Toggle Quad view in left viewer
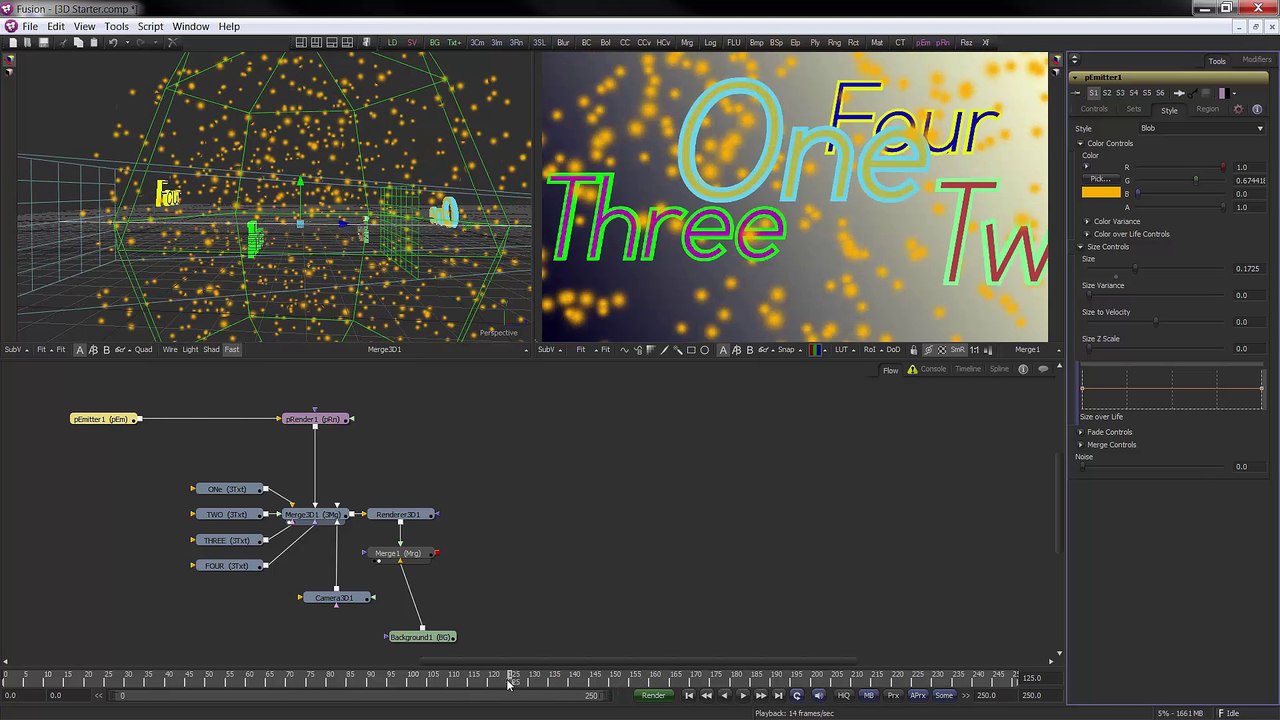 point(144,349)
